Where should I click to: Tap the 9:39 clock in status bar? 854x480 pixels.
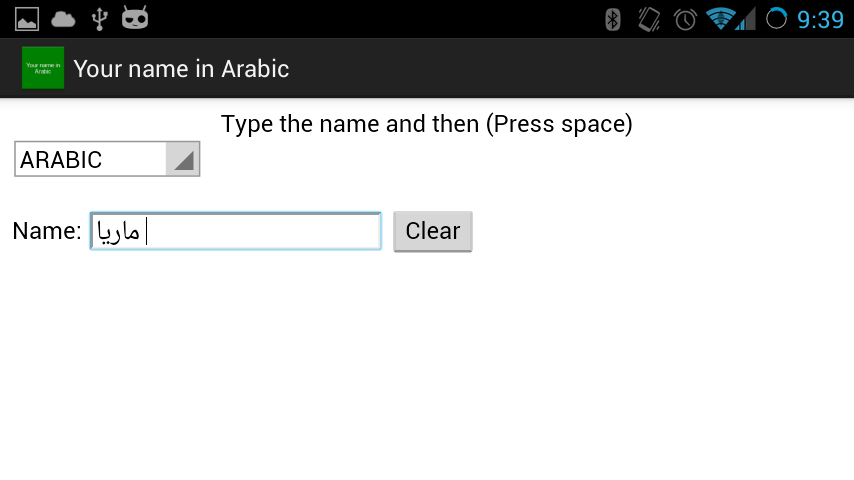pos(821,19)
